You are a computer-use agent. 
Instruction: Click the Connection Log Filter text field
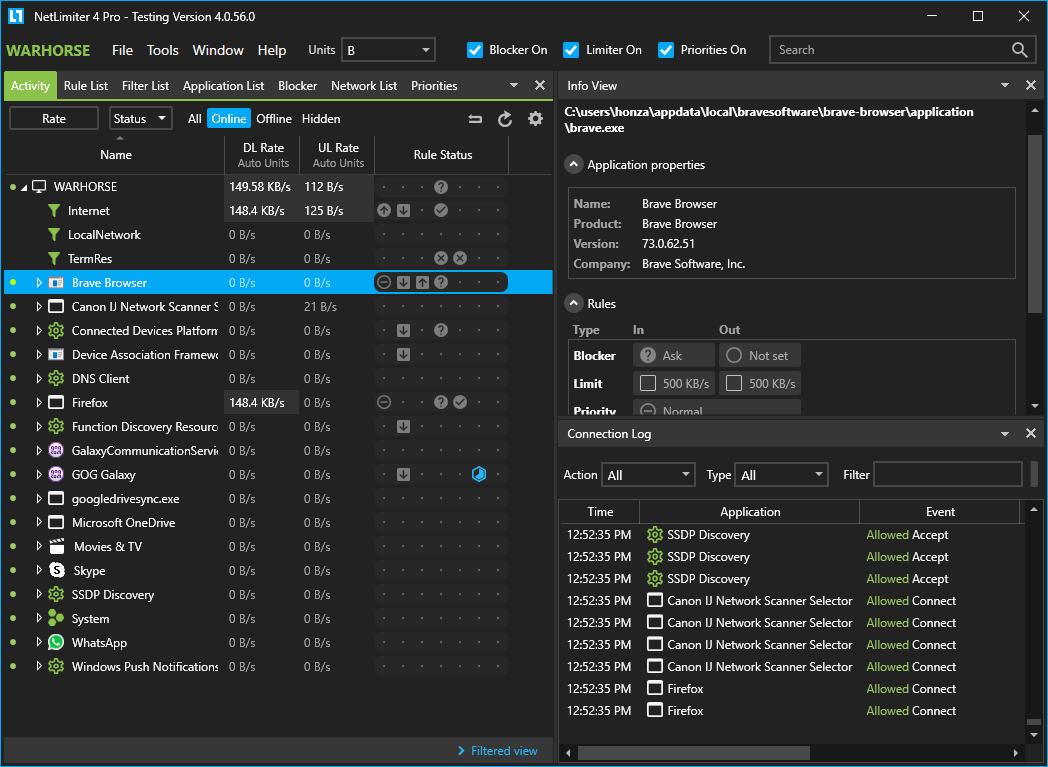[x=947, y=475]
